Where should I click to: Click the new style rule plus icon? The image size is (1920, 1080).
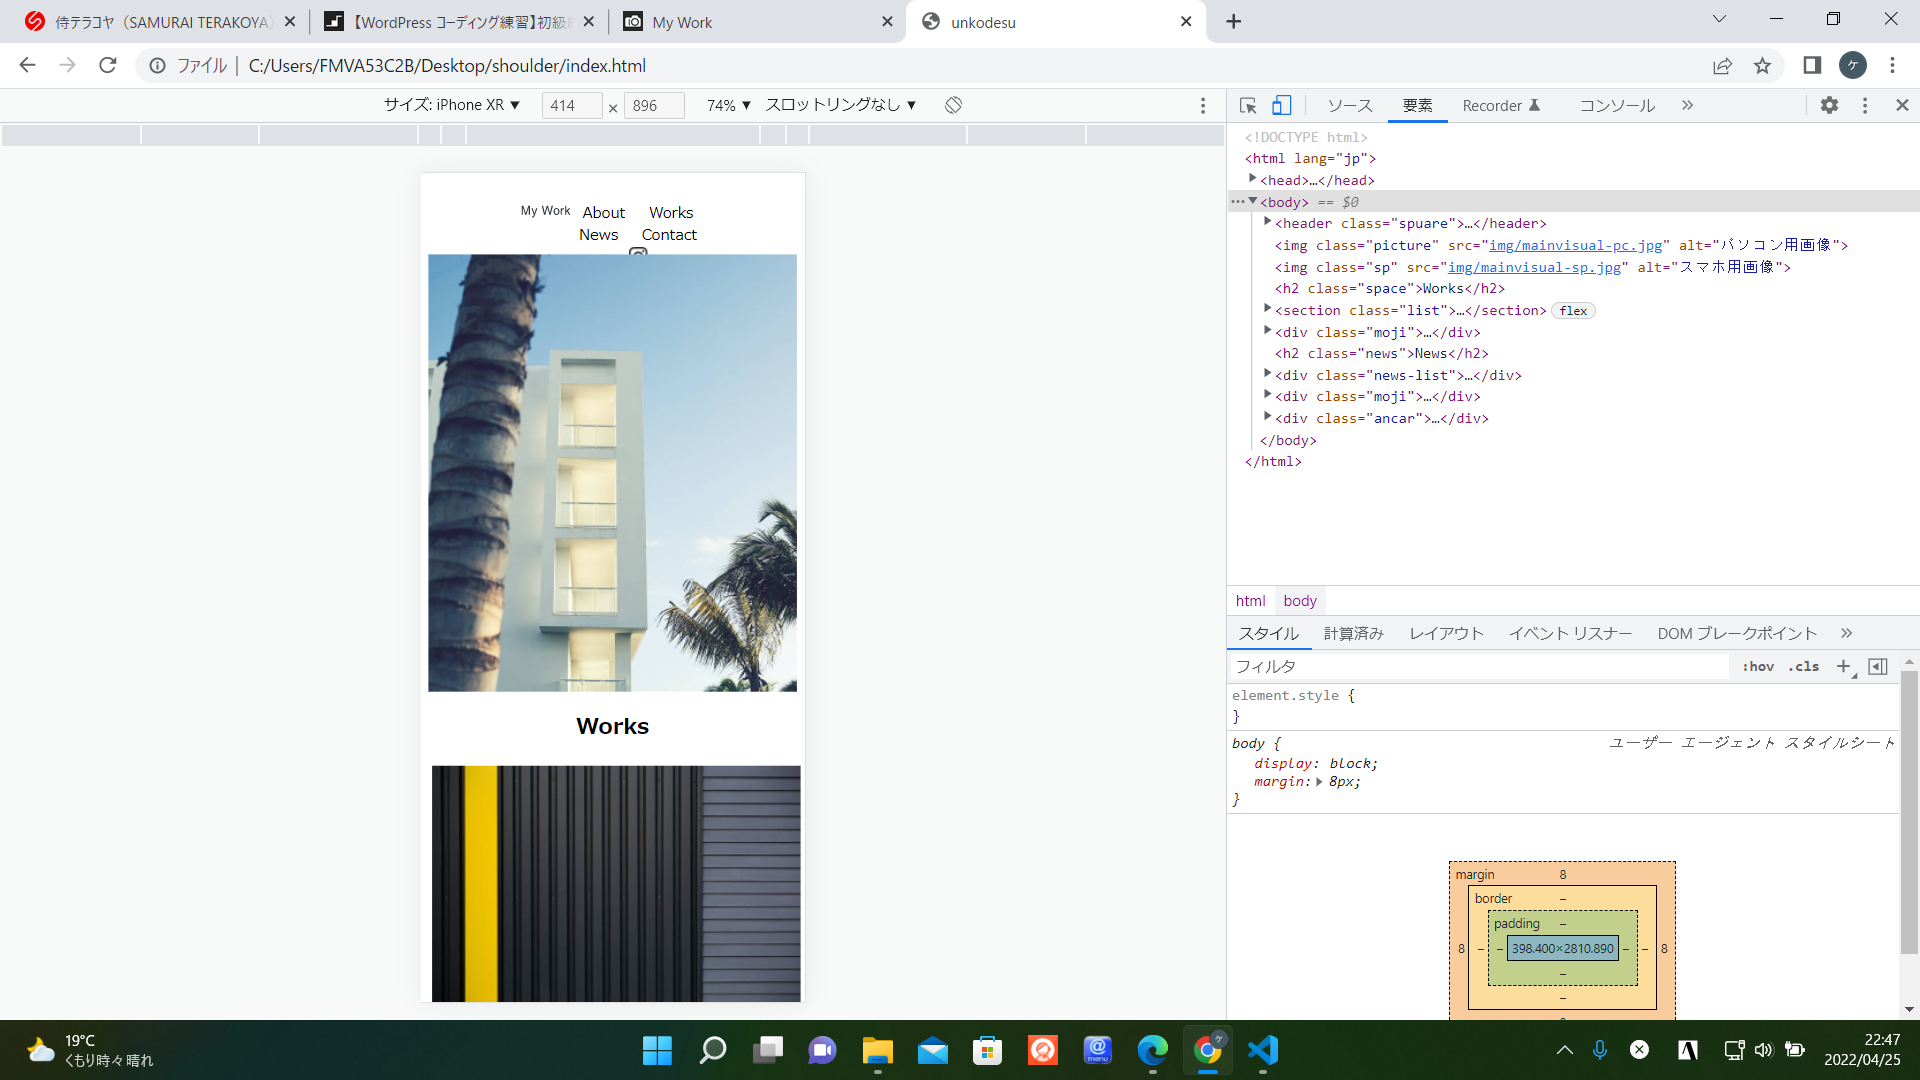[x=1843, y=666]
